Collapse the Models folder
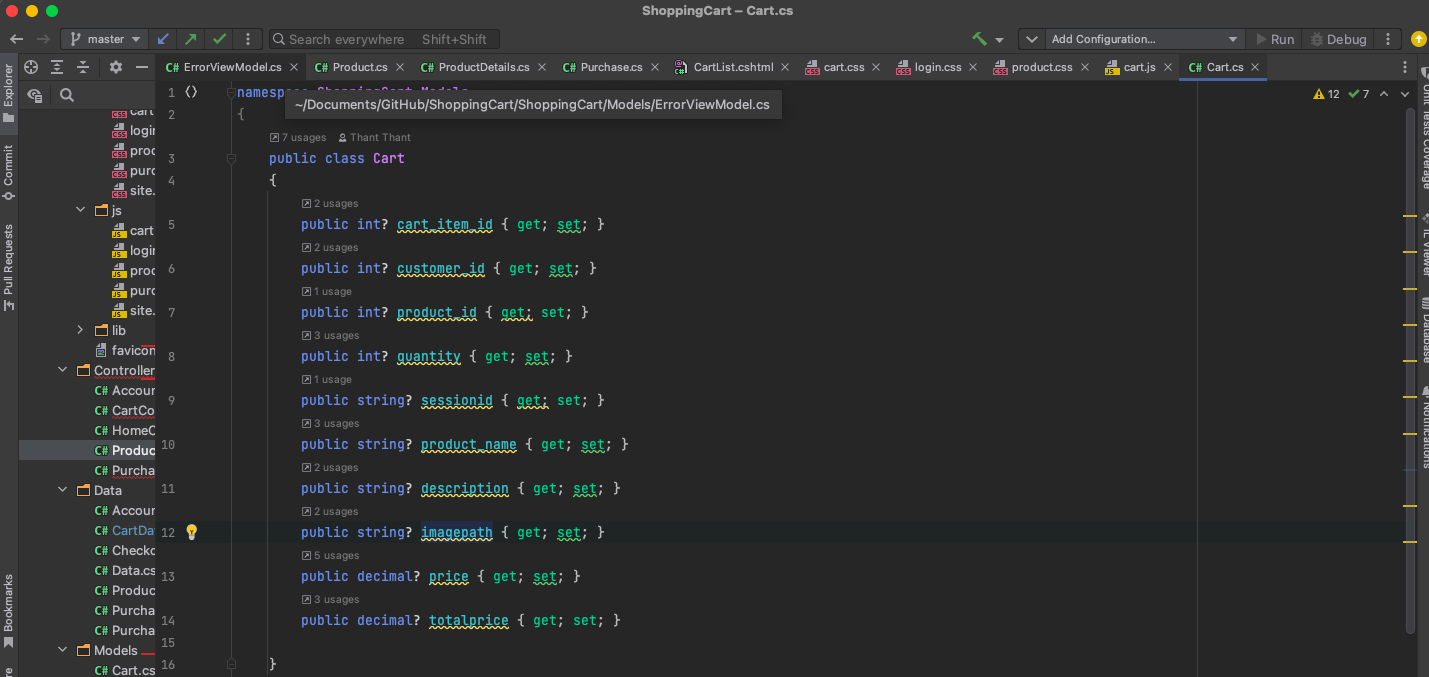Image resolution: width=1429 pixels, height=677 pixels. click(x=61, y=649)
